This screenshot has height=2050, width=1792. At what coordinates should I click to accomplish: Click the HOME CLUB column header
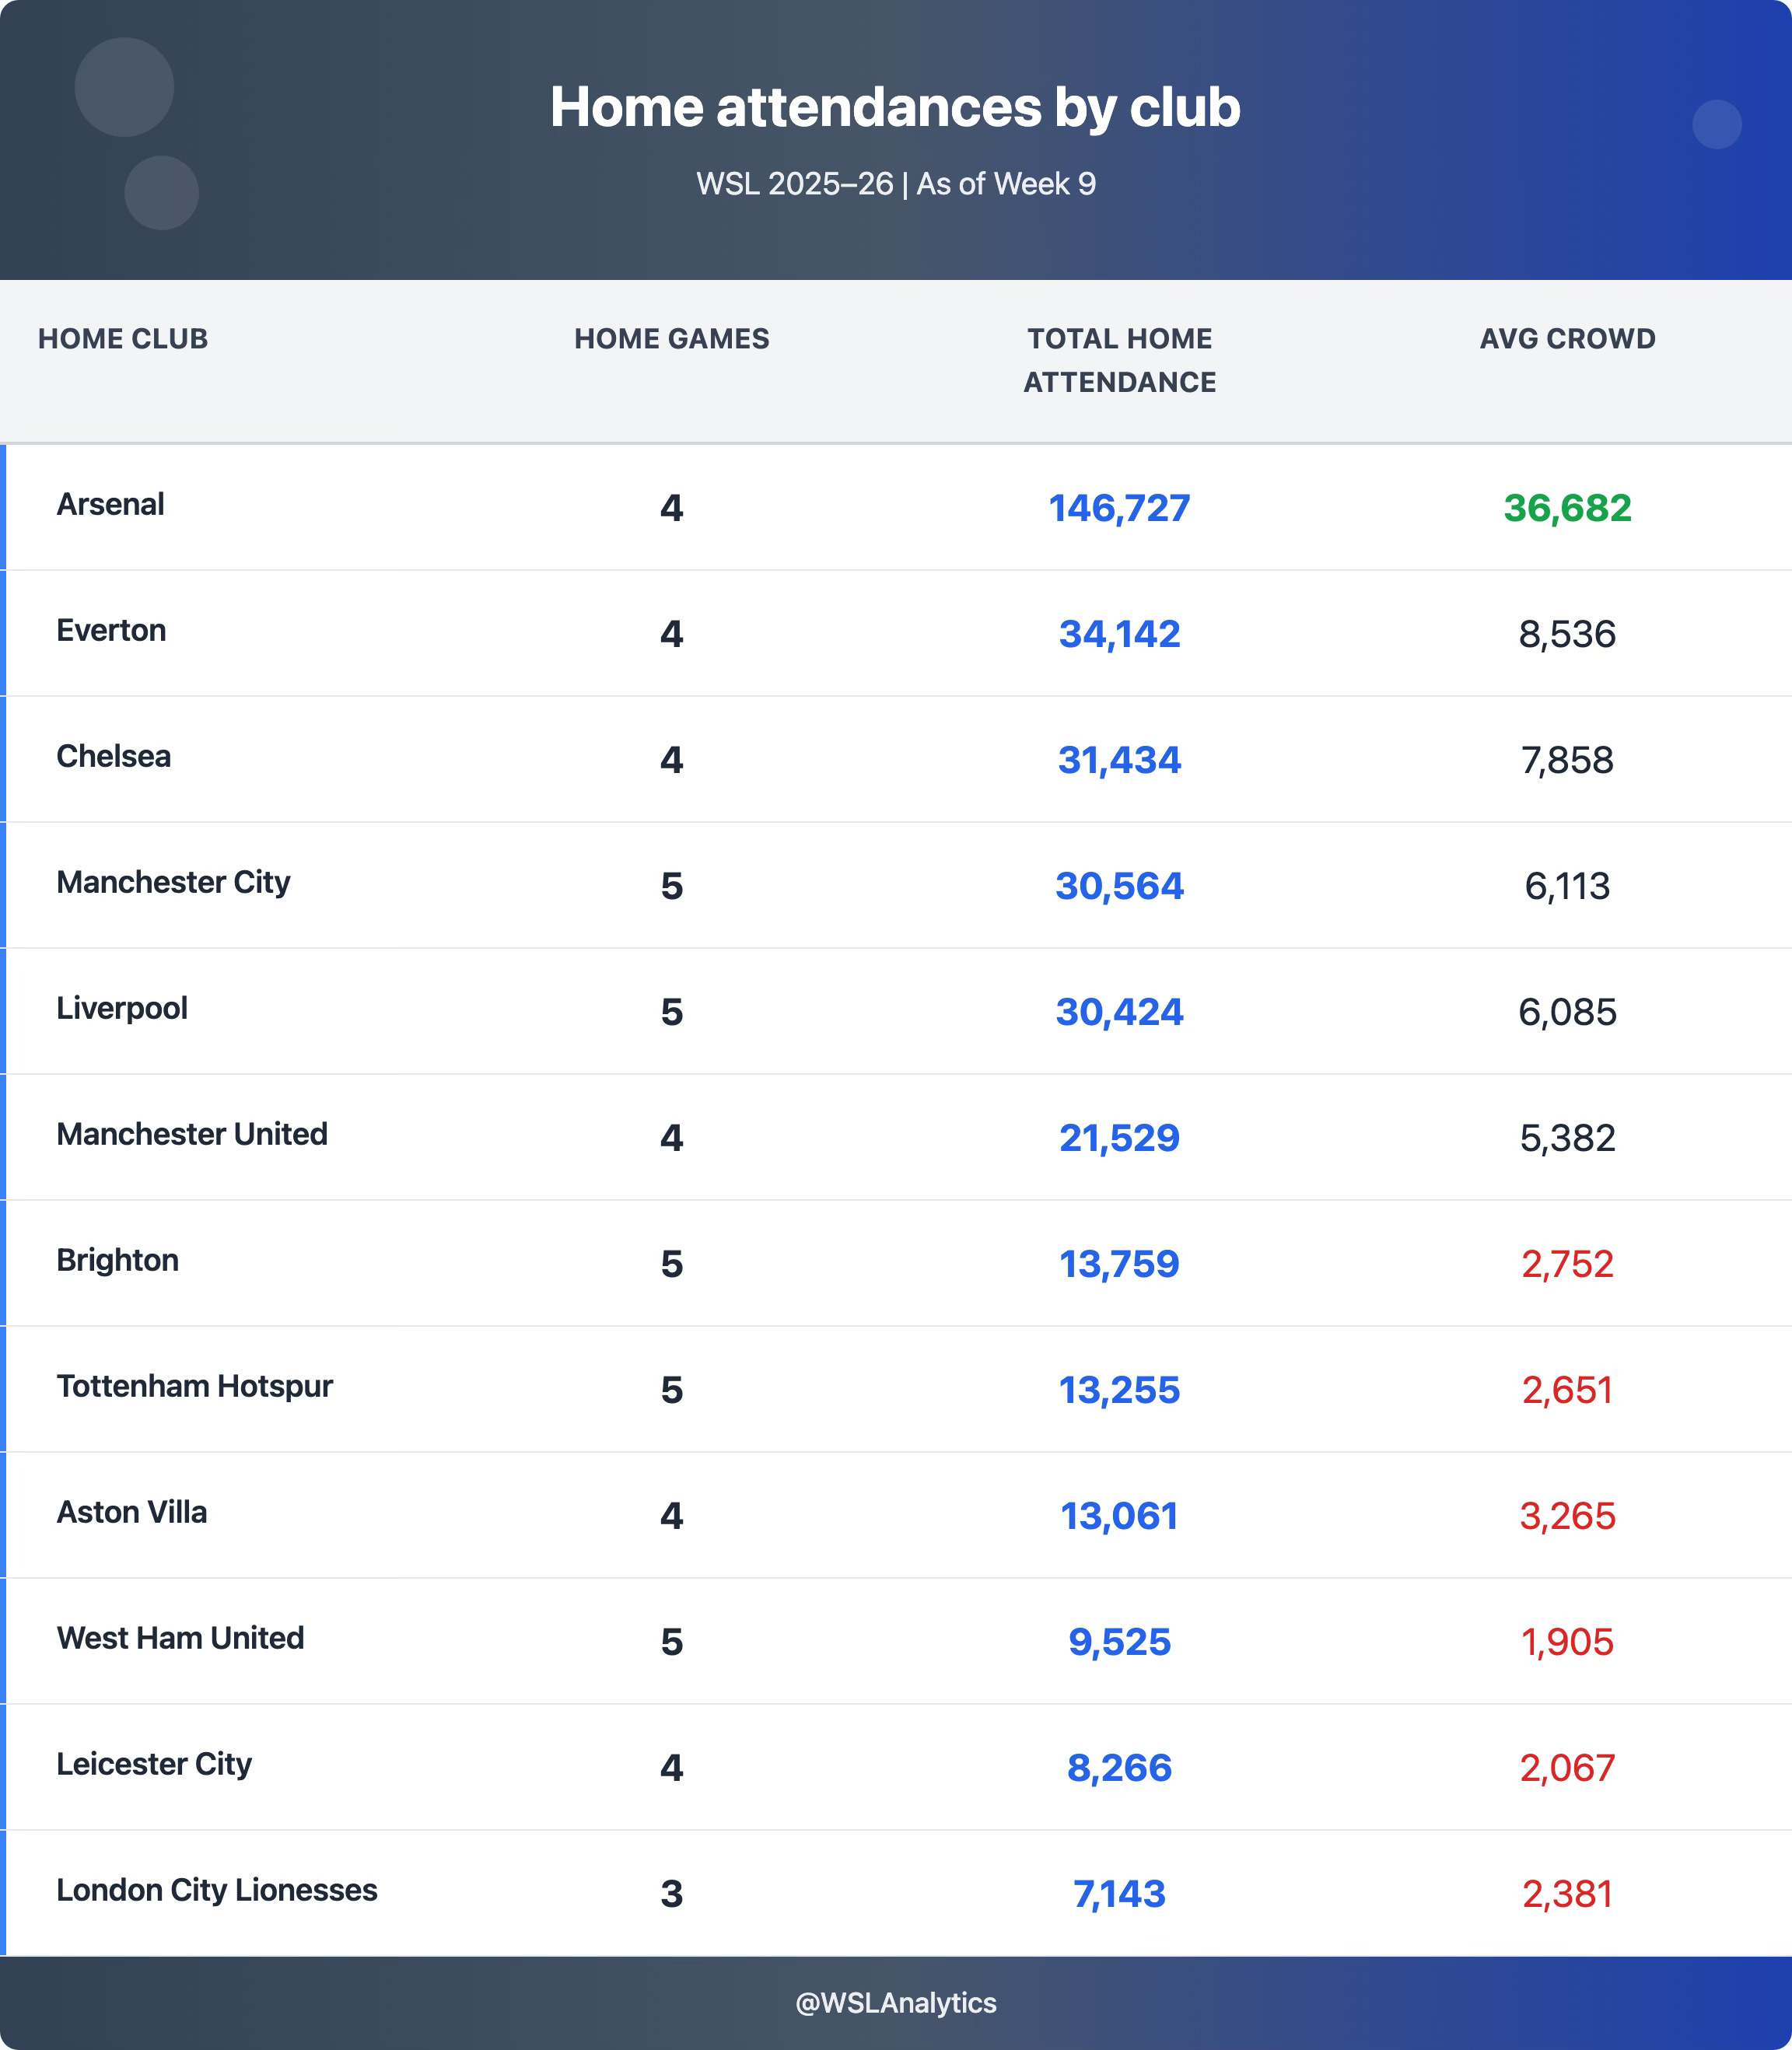123,339
